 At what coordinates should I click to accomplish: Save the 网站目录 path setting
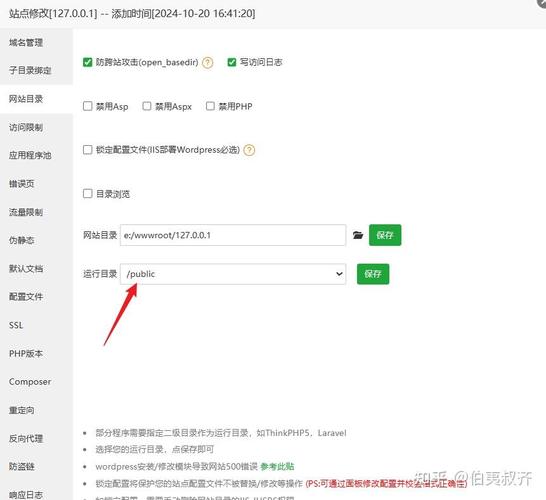click(385, 235)
